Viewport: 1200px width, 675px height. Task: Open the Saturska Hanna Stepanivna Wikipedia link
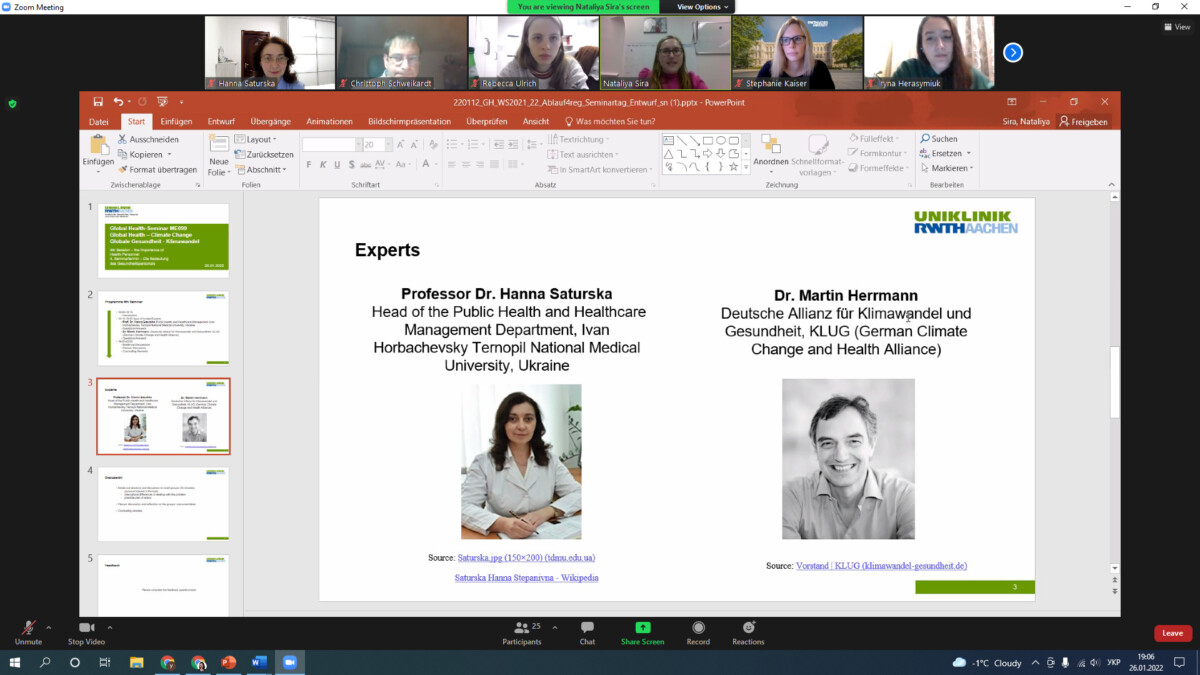coord(526,577)
